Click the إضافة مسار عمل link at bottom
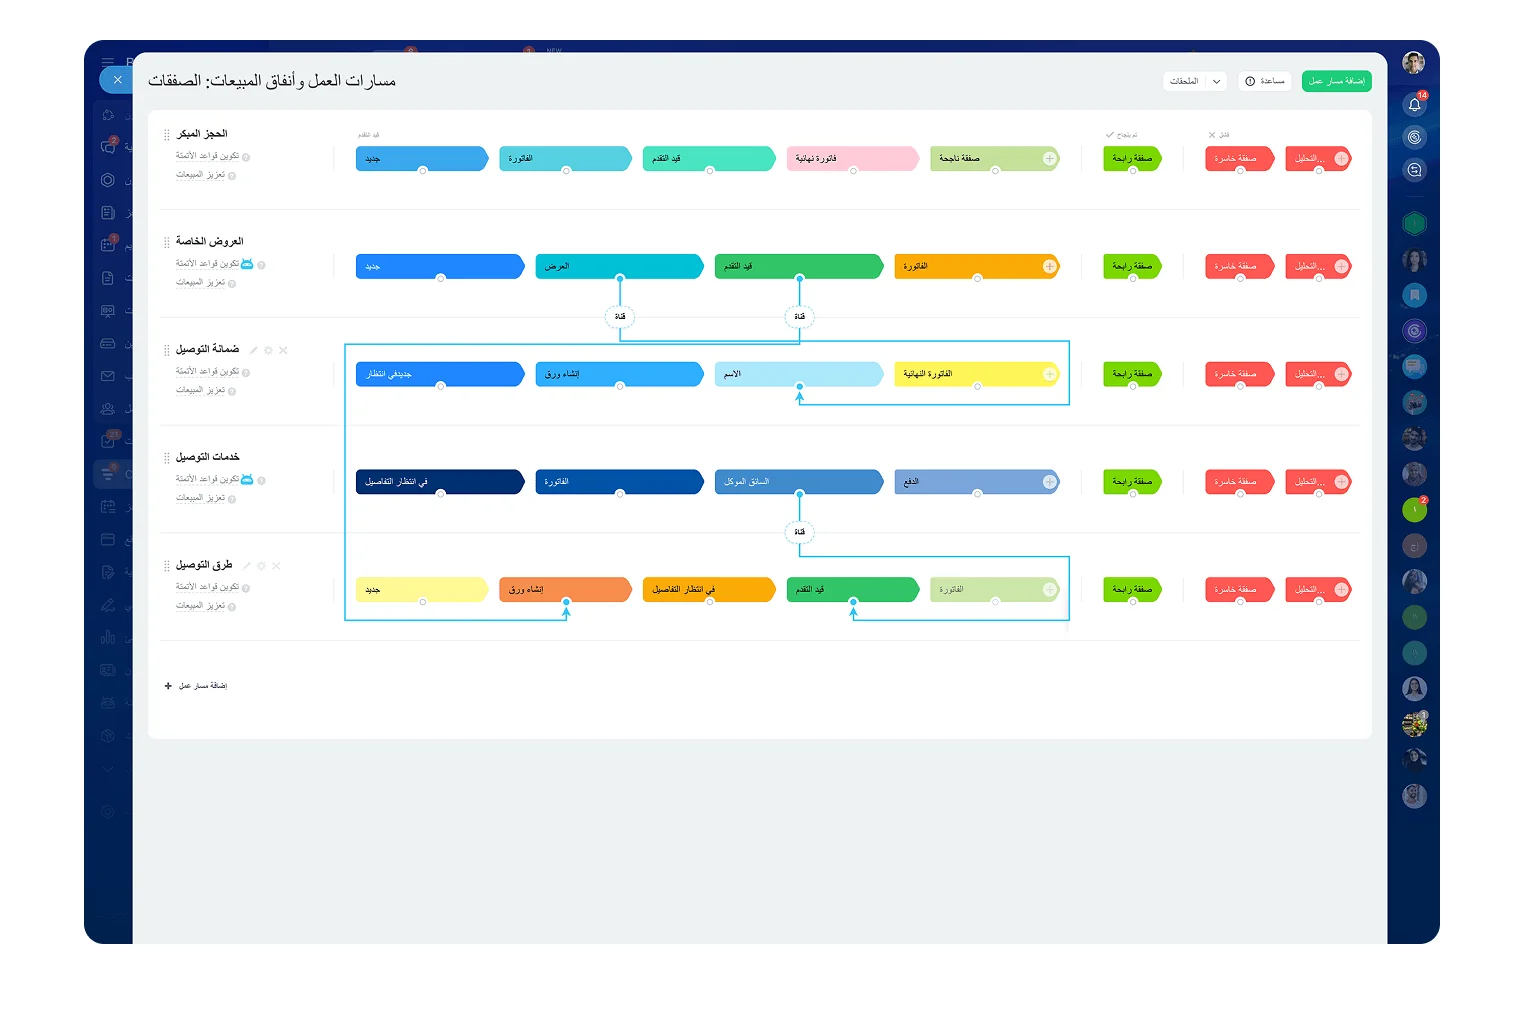 pyautogui.click(x=196, y=686)
